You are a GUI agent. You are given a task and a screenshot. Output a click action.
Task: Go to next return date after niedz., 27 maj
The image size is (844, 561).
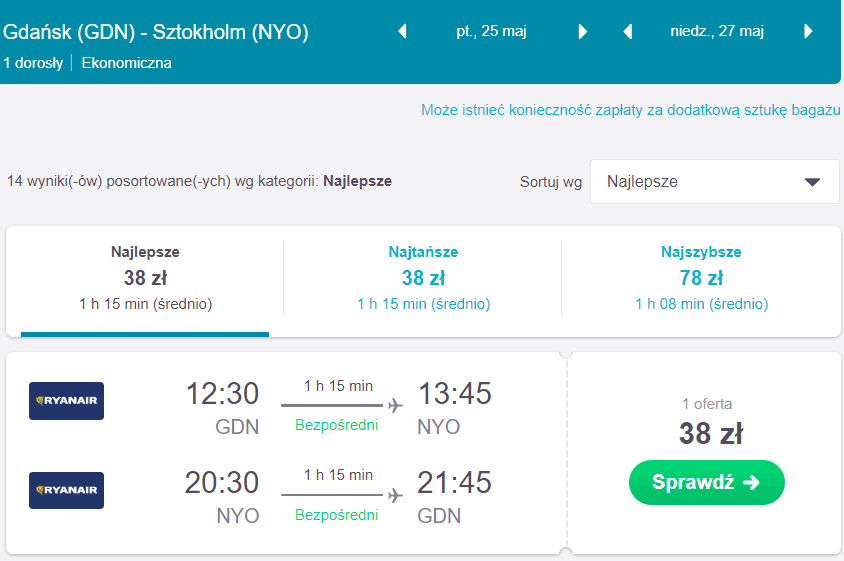pos(808,31)
